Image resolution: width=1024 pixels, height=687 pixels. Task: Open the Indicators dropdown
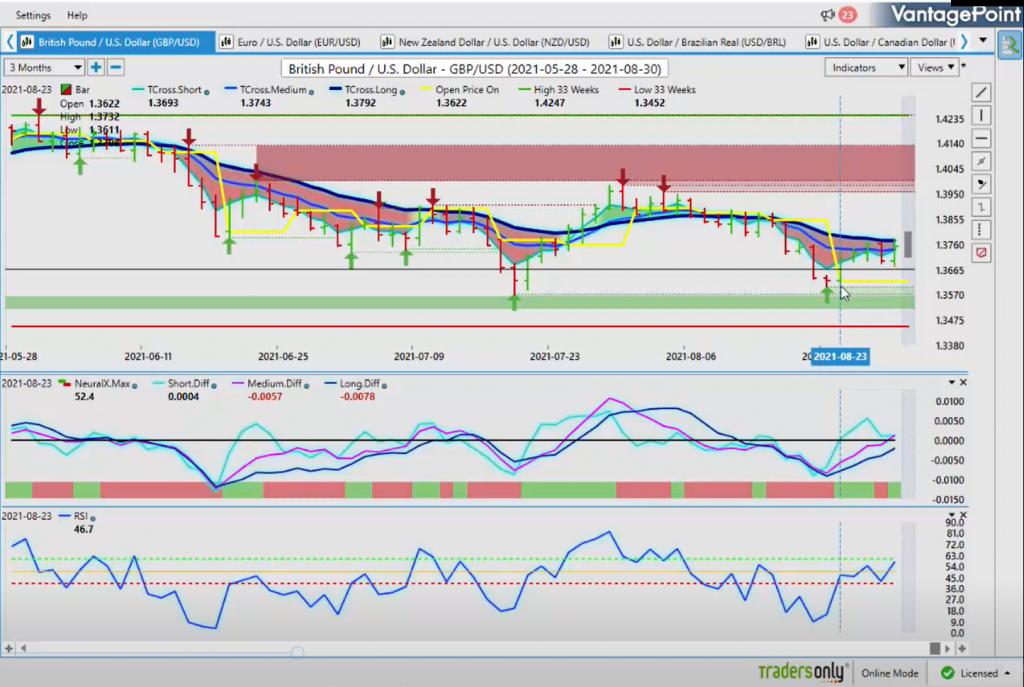(x=866, y=67)
